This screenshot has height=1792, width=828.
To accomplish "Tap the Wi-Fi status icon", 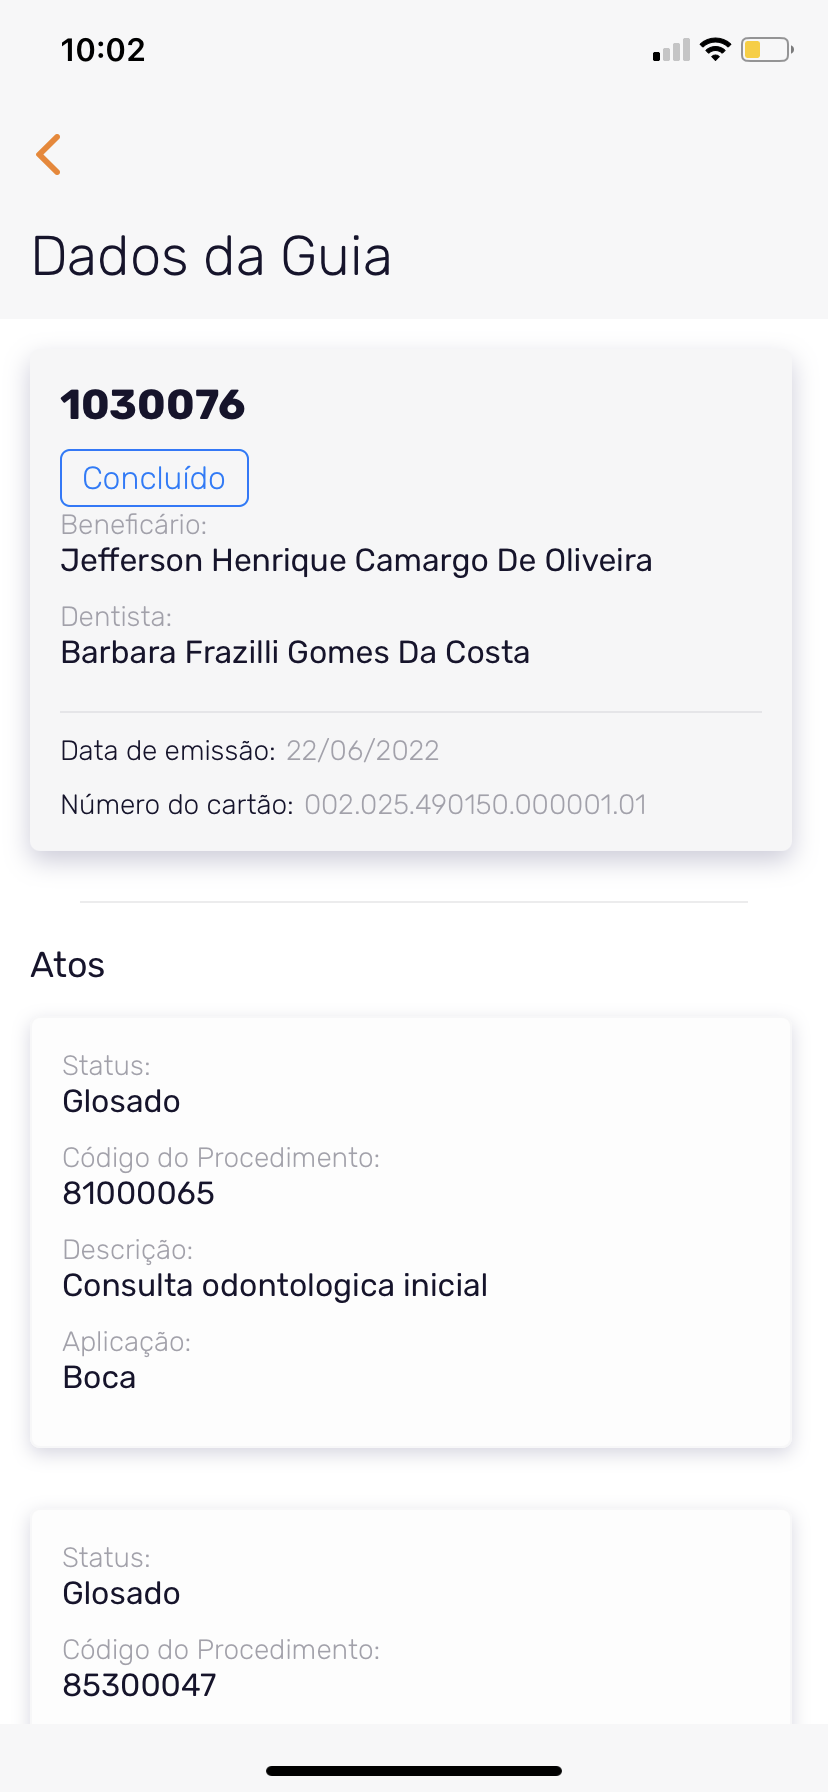I will click(715, 49).
